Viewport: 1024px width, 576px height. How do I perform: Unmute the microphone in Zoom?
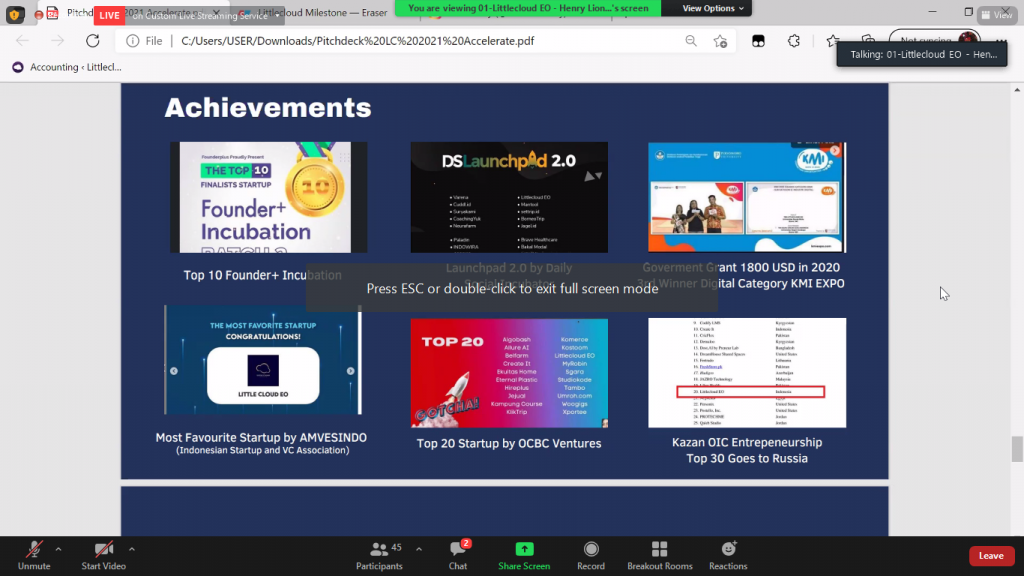[x=34, y=556]
